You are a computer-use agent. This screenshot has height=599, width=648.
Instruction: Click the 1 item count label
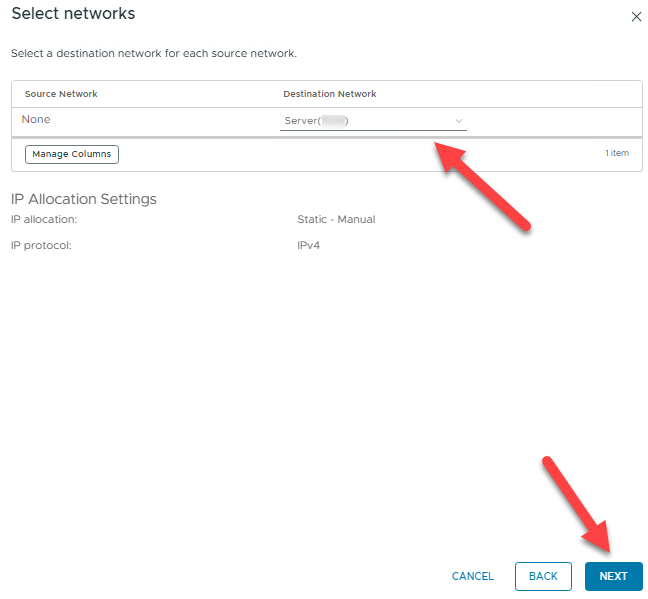pyautogui.click(x=616, y=154)
